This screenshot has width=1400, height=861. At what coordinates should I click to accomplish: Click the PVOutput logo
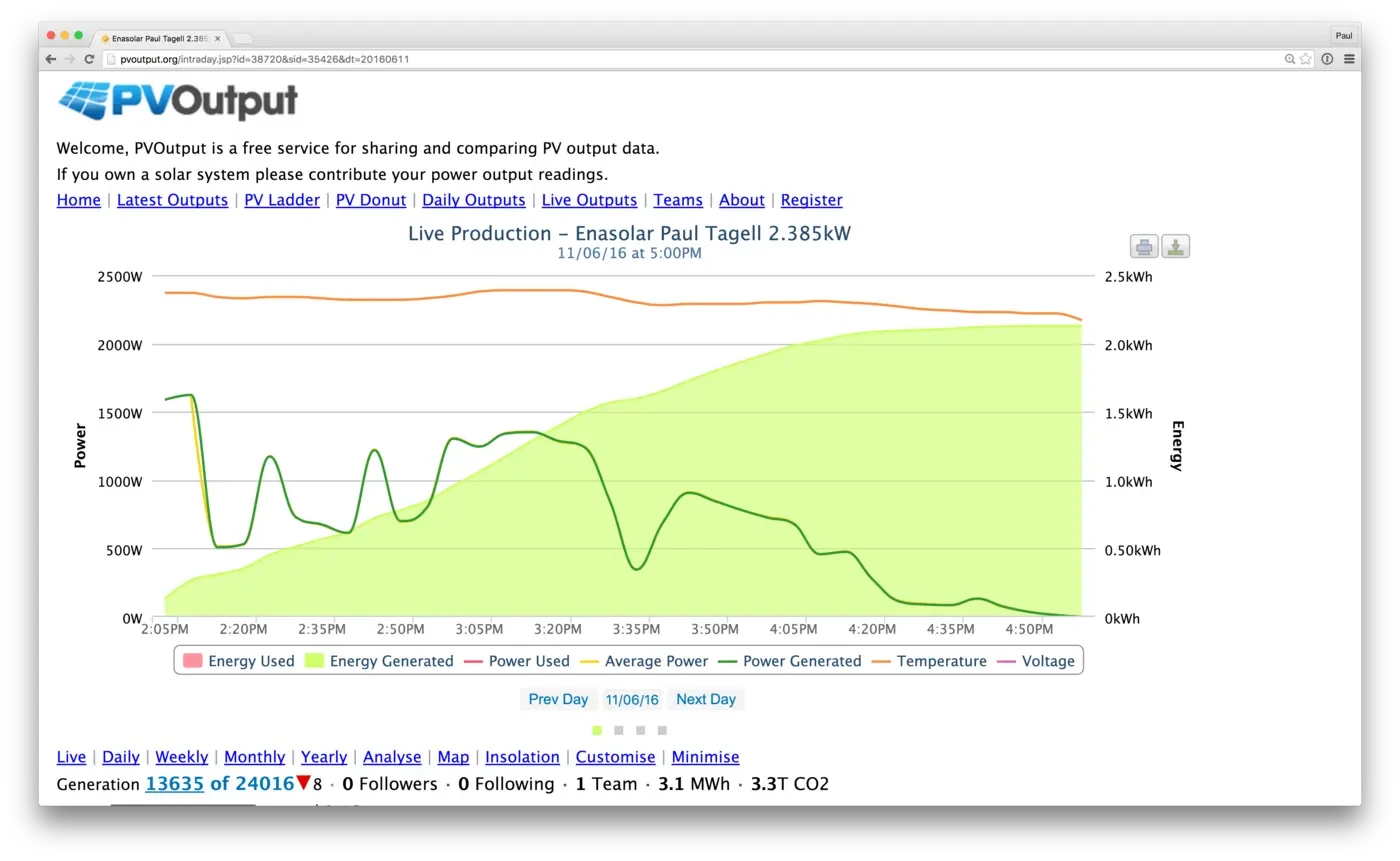tap(178, 101)
